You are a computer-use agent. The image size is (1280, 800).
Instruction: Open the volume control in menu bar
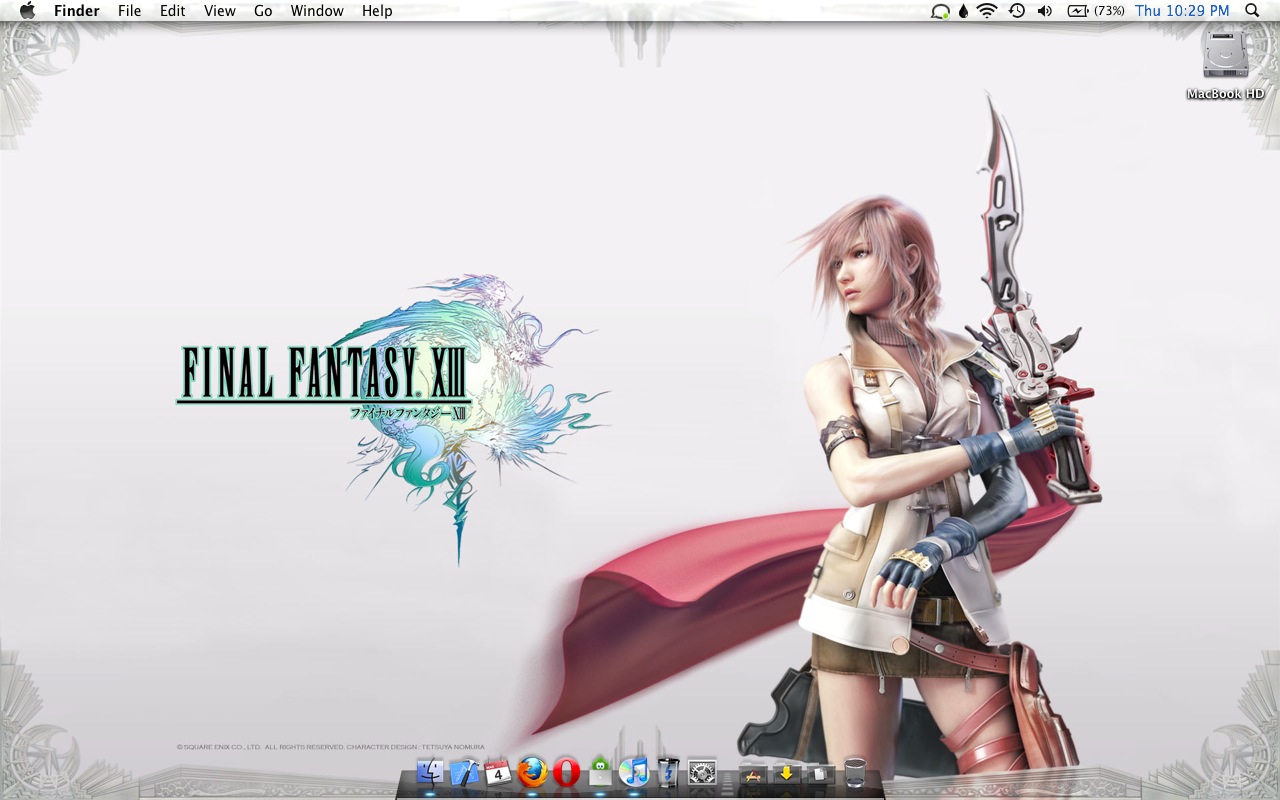pos(1045,11)
